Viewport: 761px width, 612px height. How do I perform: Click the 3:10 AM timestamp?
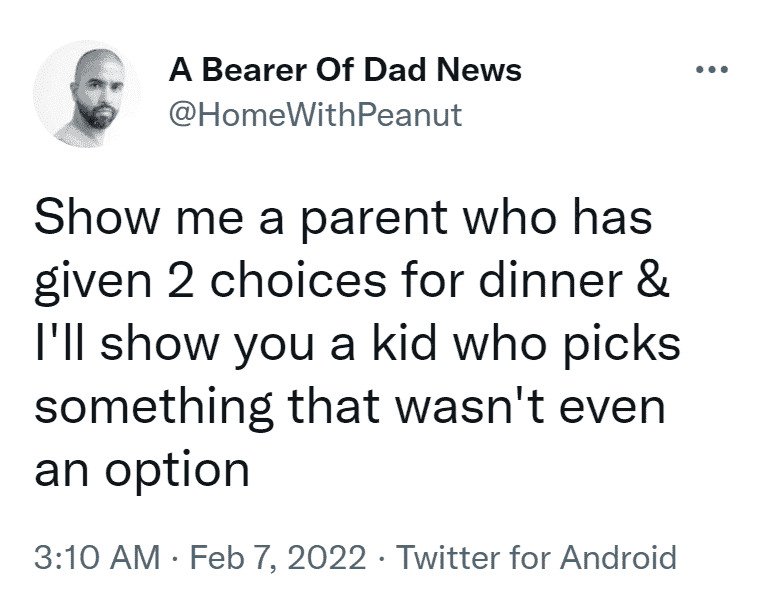[97, 557]
